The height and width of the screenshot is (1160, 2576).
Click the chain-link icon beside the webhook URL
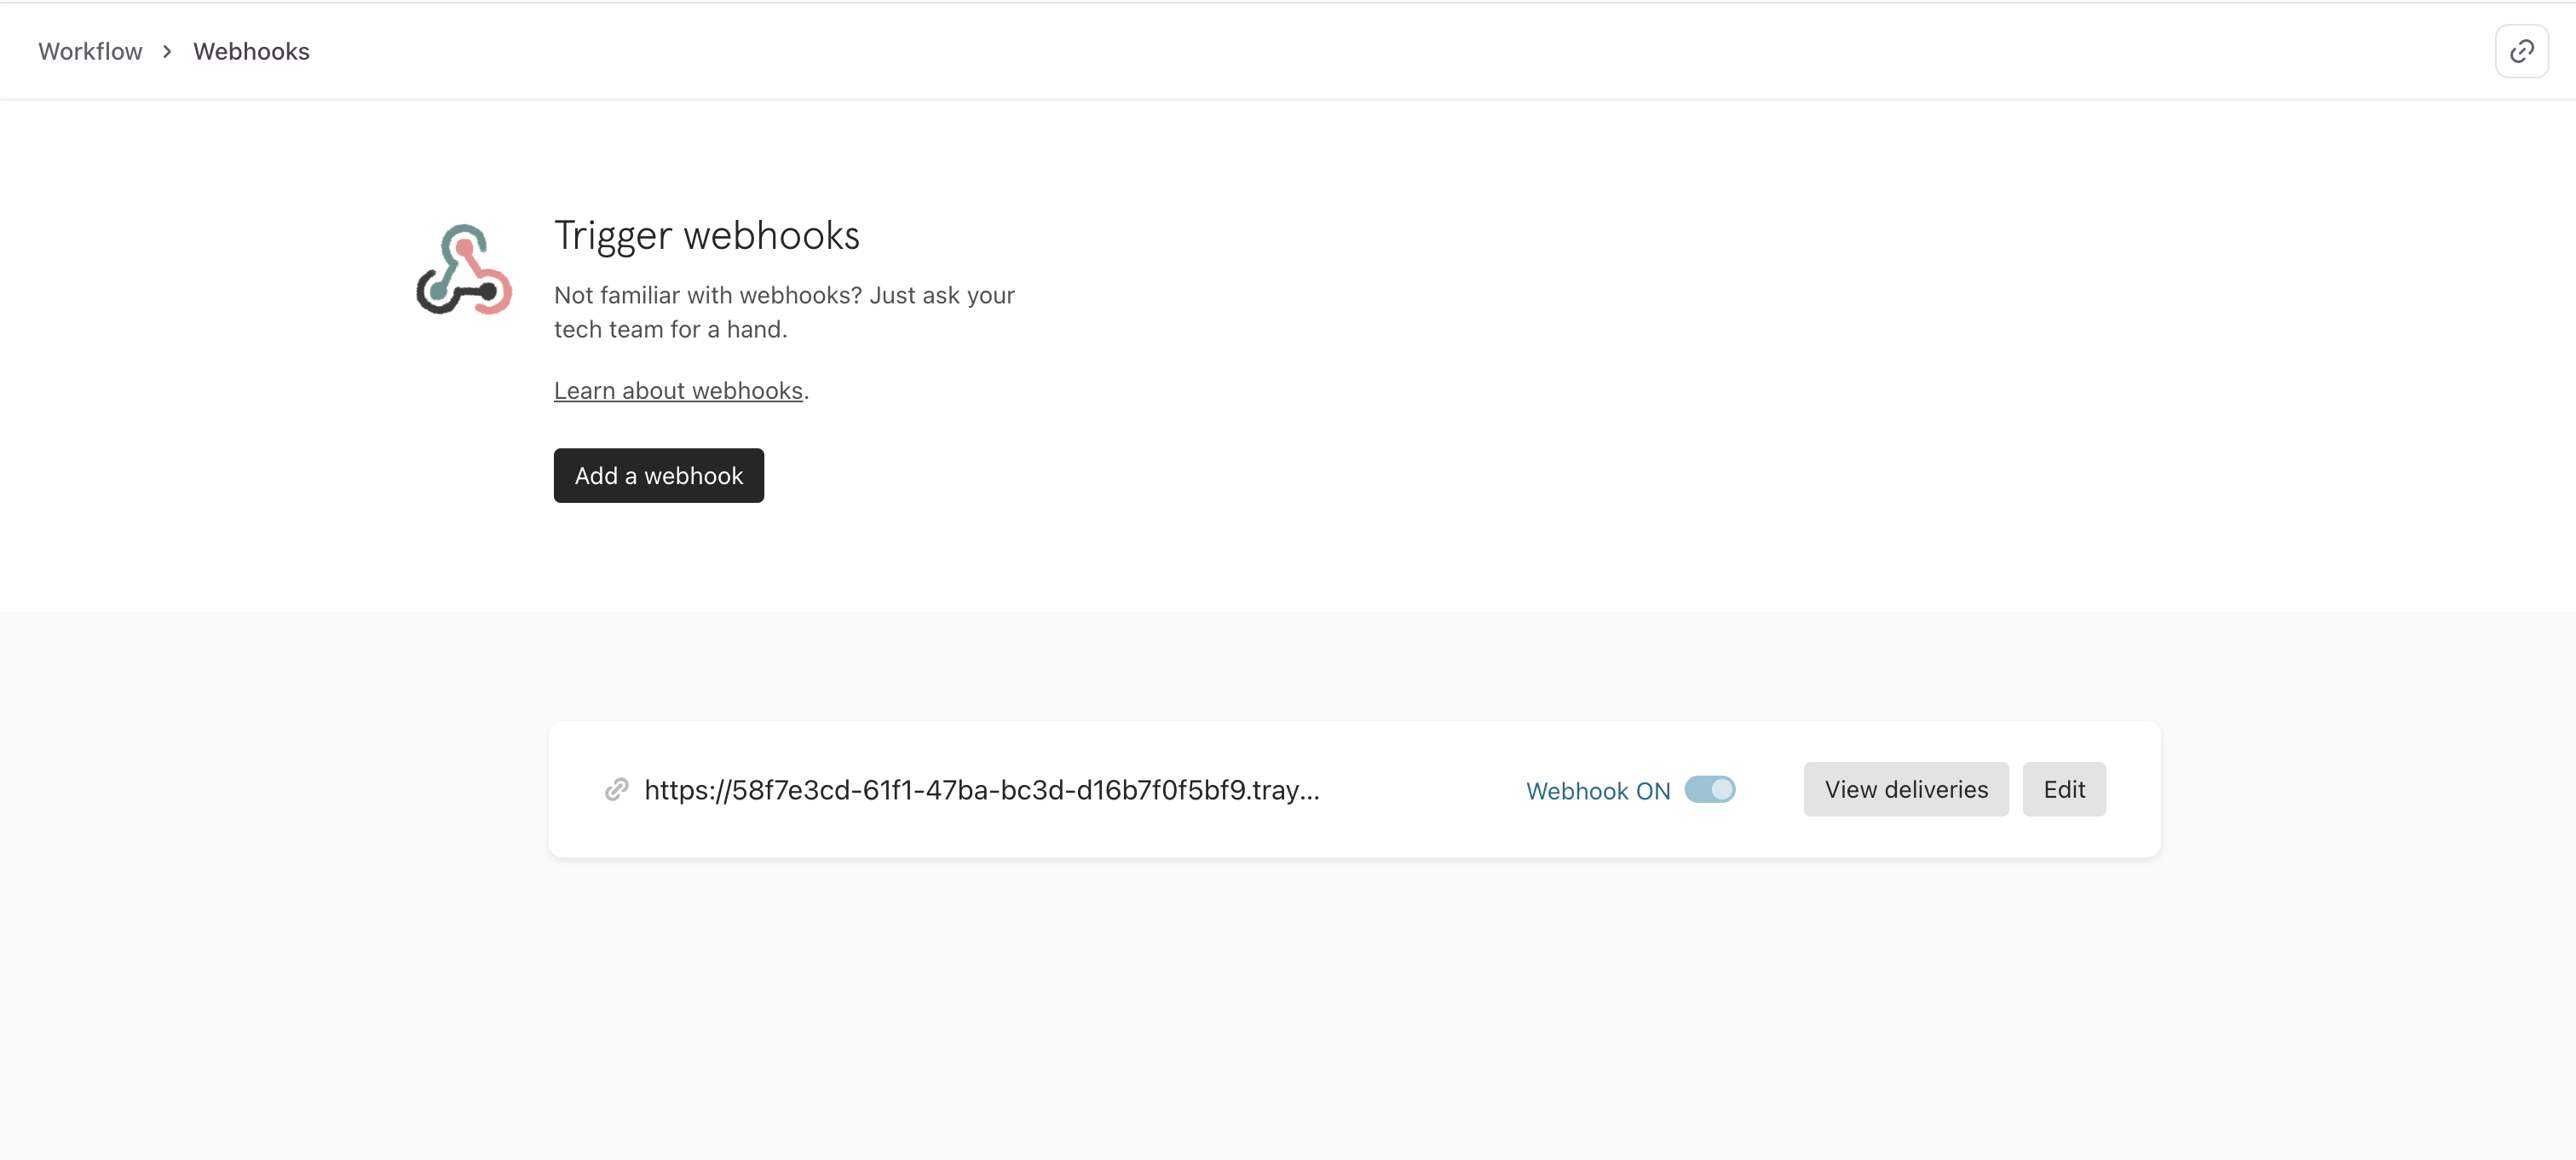pos(616,790)
